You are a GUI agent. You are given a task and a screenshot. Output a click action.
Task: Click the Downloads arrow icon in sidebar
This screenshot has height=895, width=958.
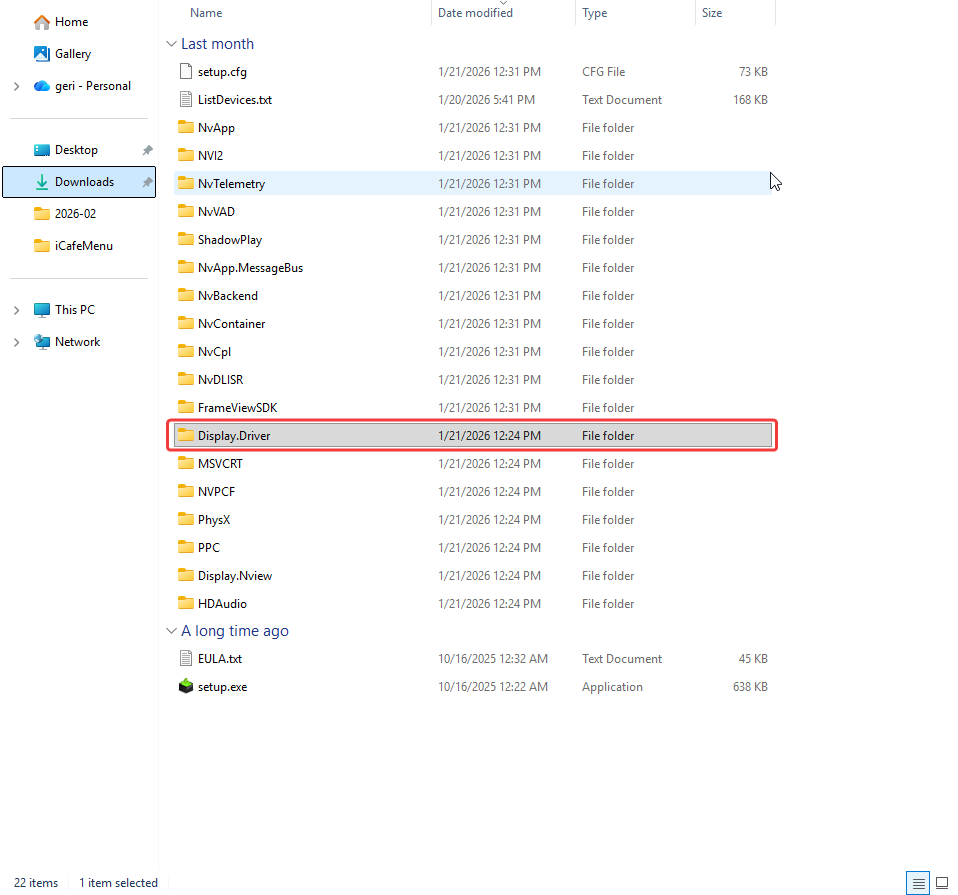tap(42, 182)
